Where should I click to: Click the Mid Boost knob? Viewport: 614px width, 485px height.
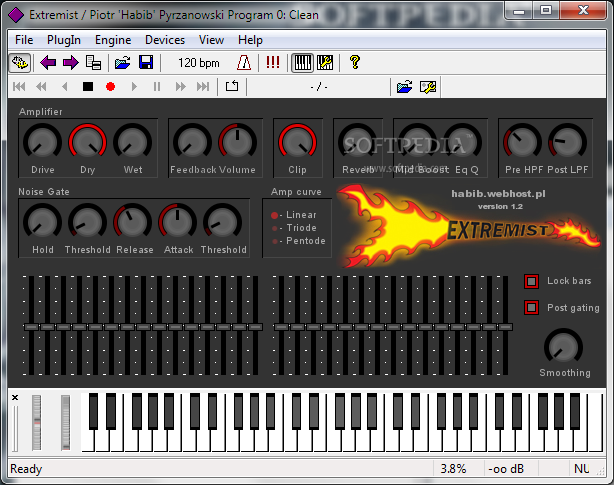pos(417,142)
